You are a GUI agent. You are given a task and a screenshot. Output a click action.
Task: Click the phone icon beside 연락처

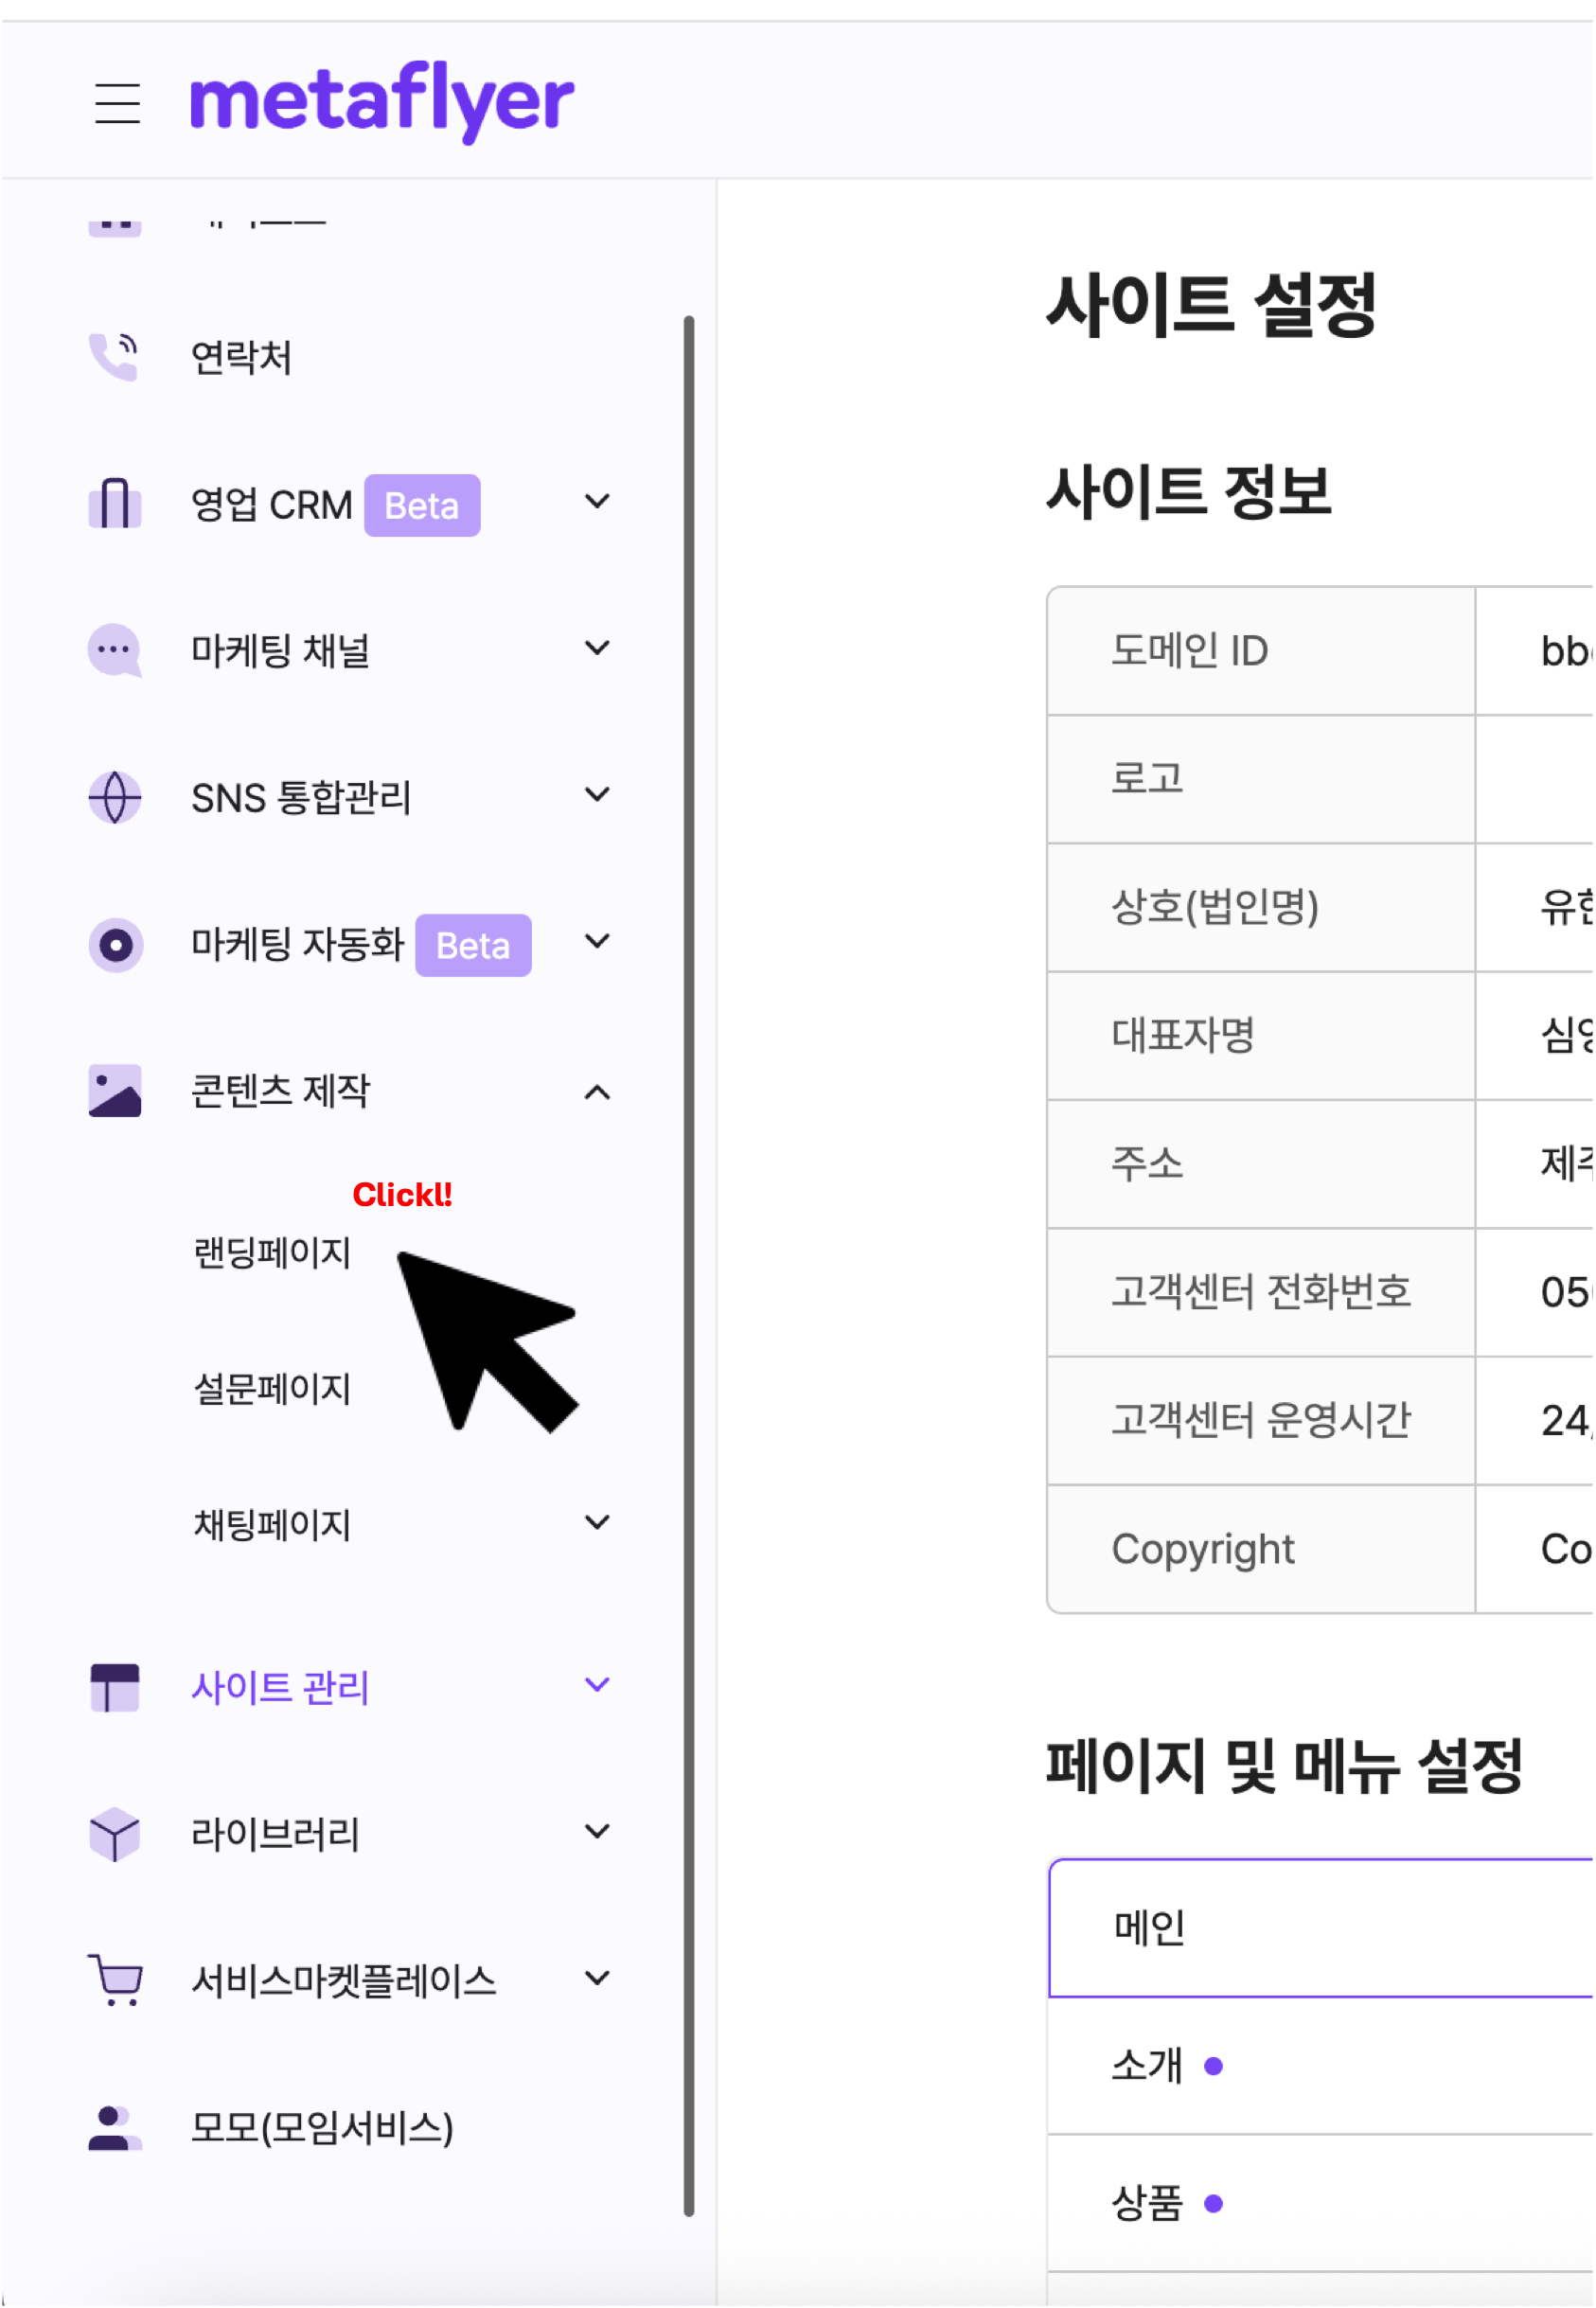[x=114, y=357]
